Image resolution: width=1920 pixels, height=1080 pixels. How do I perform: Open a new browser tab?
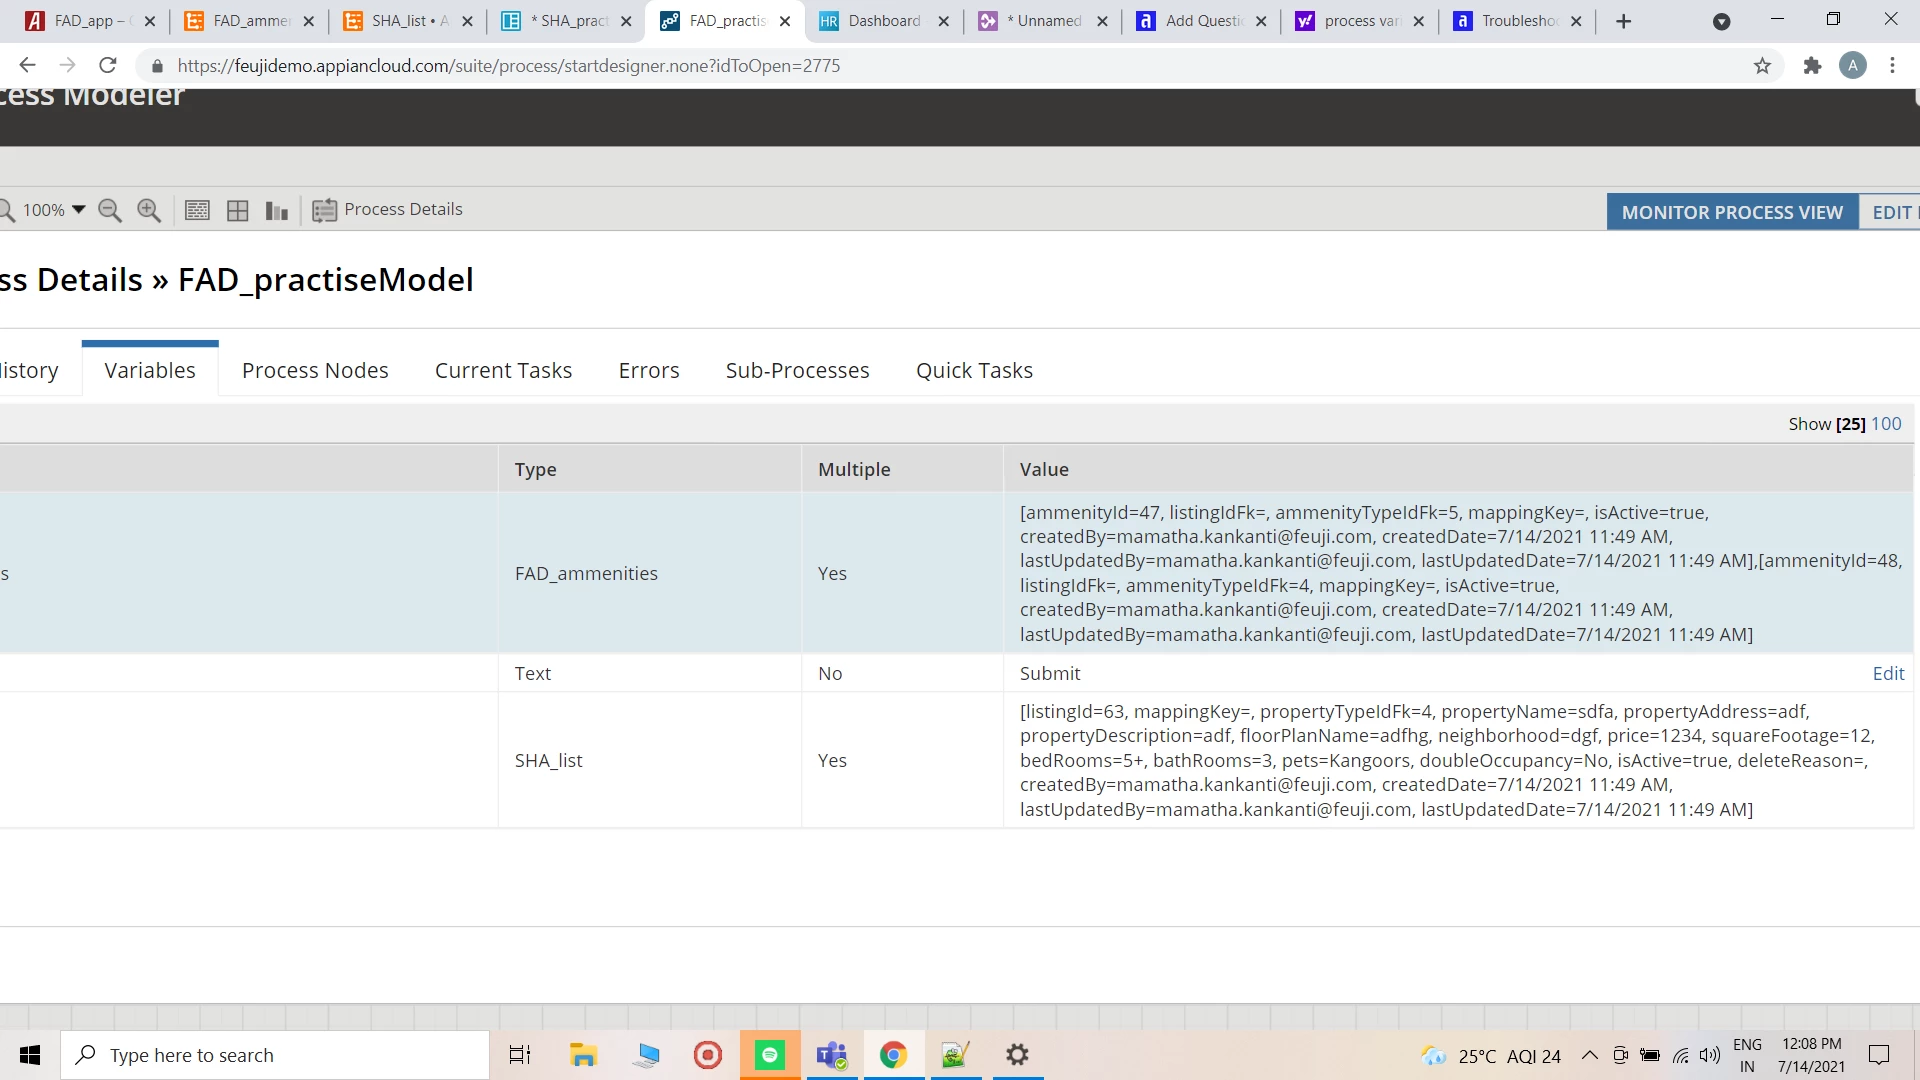tap(1623, 21)
